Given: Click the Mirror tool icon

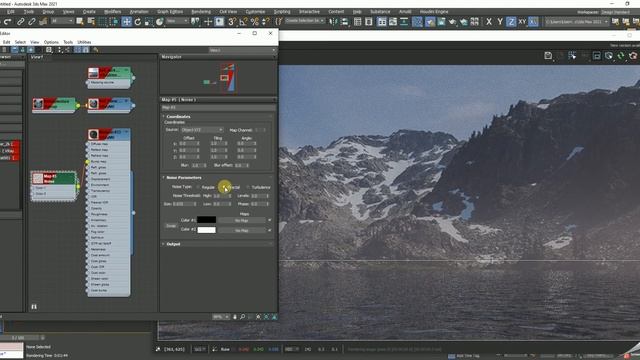Looking at the screenshot, I should click(x=333, y=22).
